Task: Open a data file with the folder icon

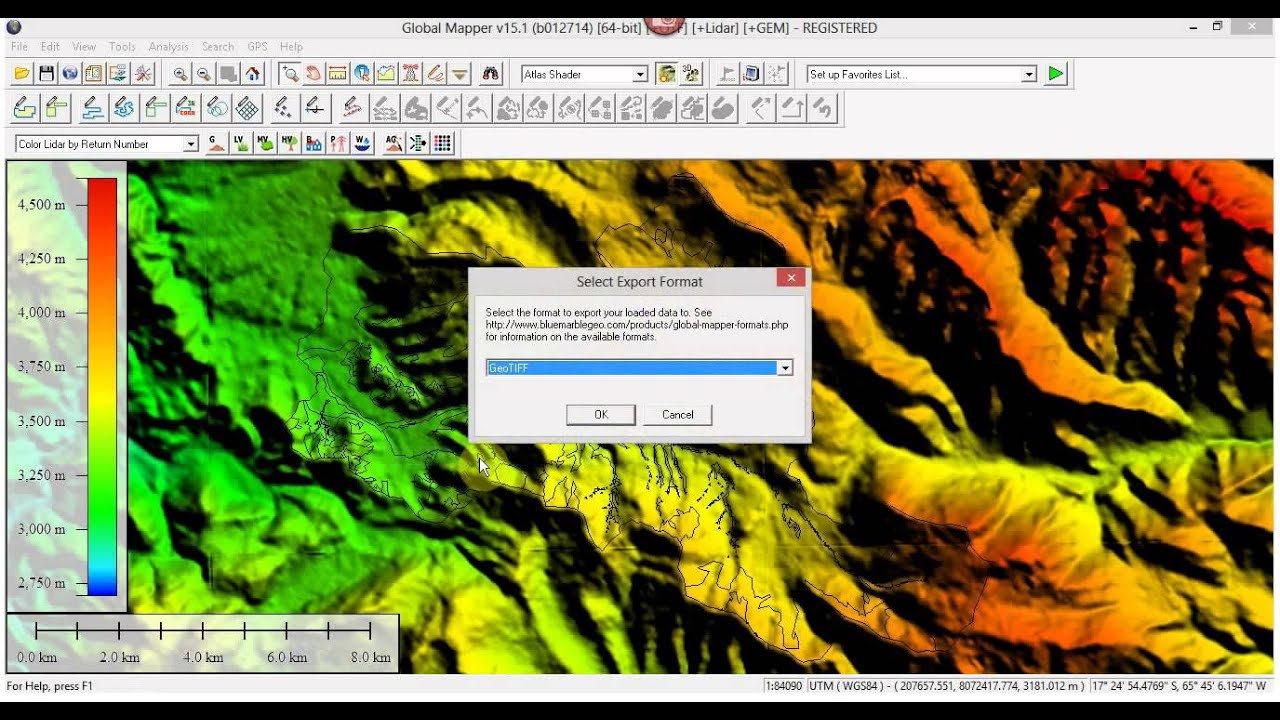Action: click(x=21, y=73)
